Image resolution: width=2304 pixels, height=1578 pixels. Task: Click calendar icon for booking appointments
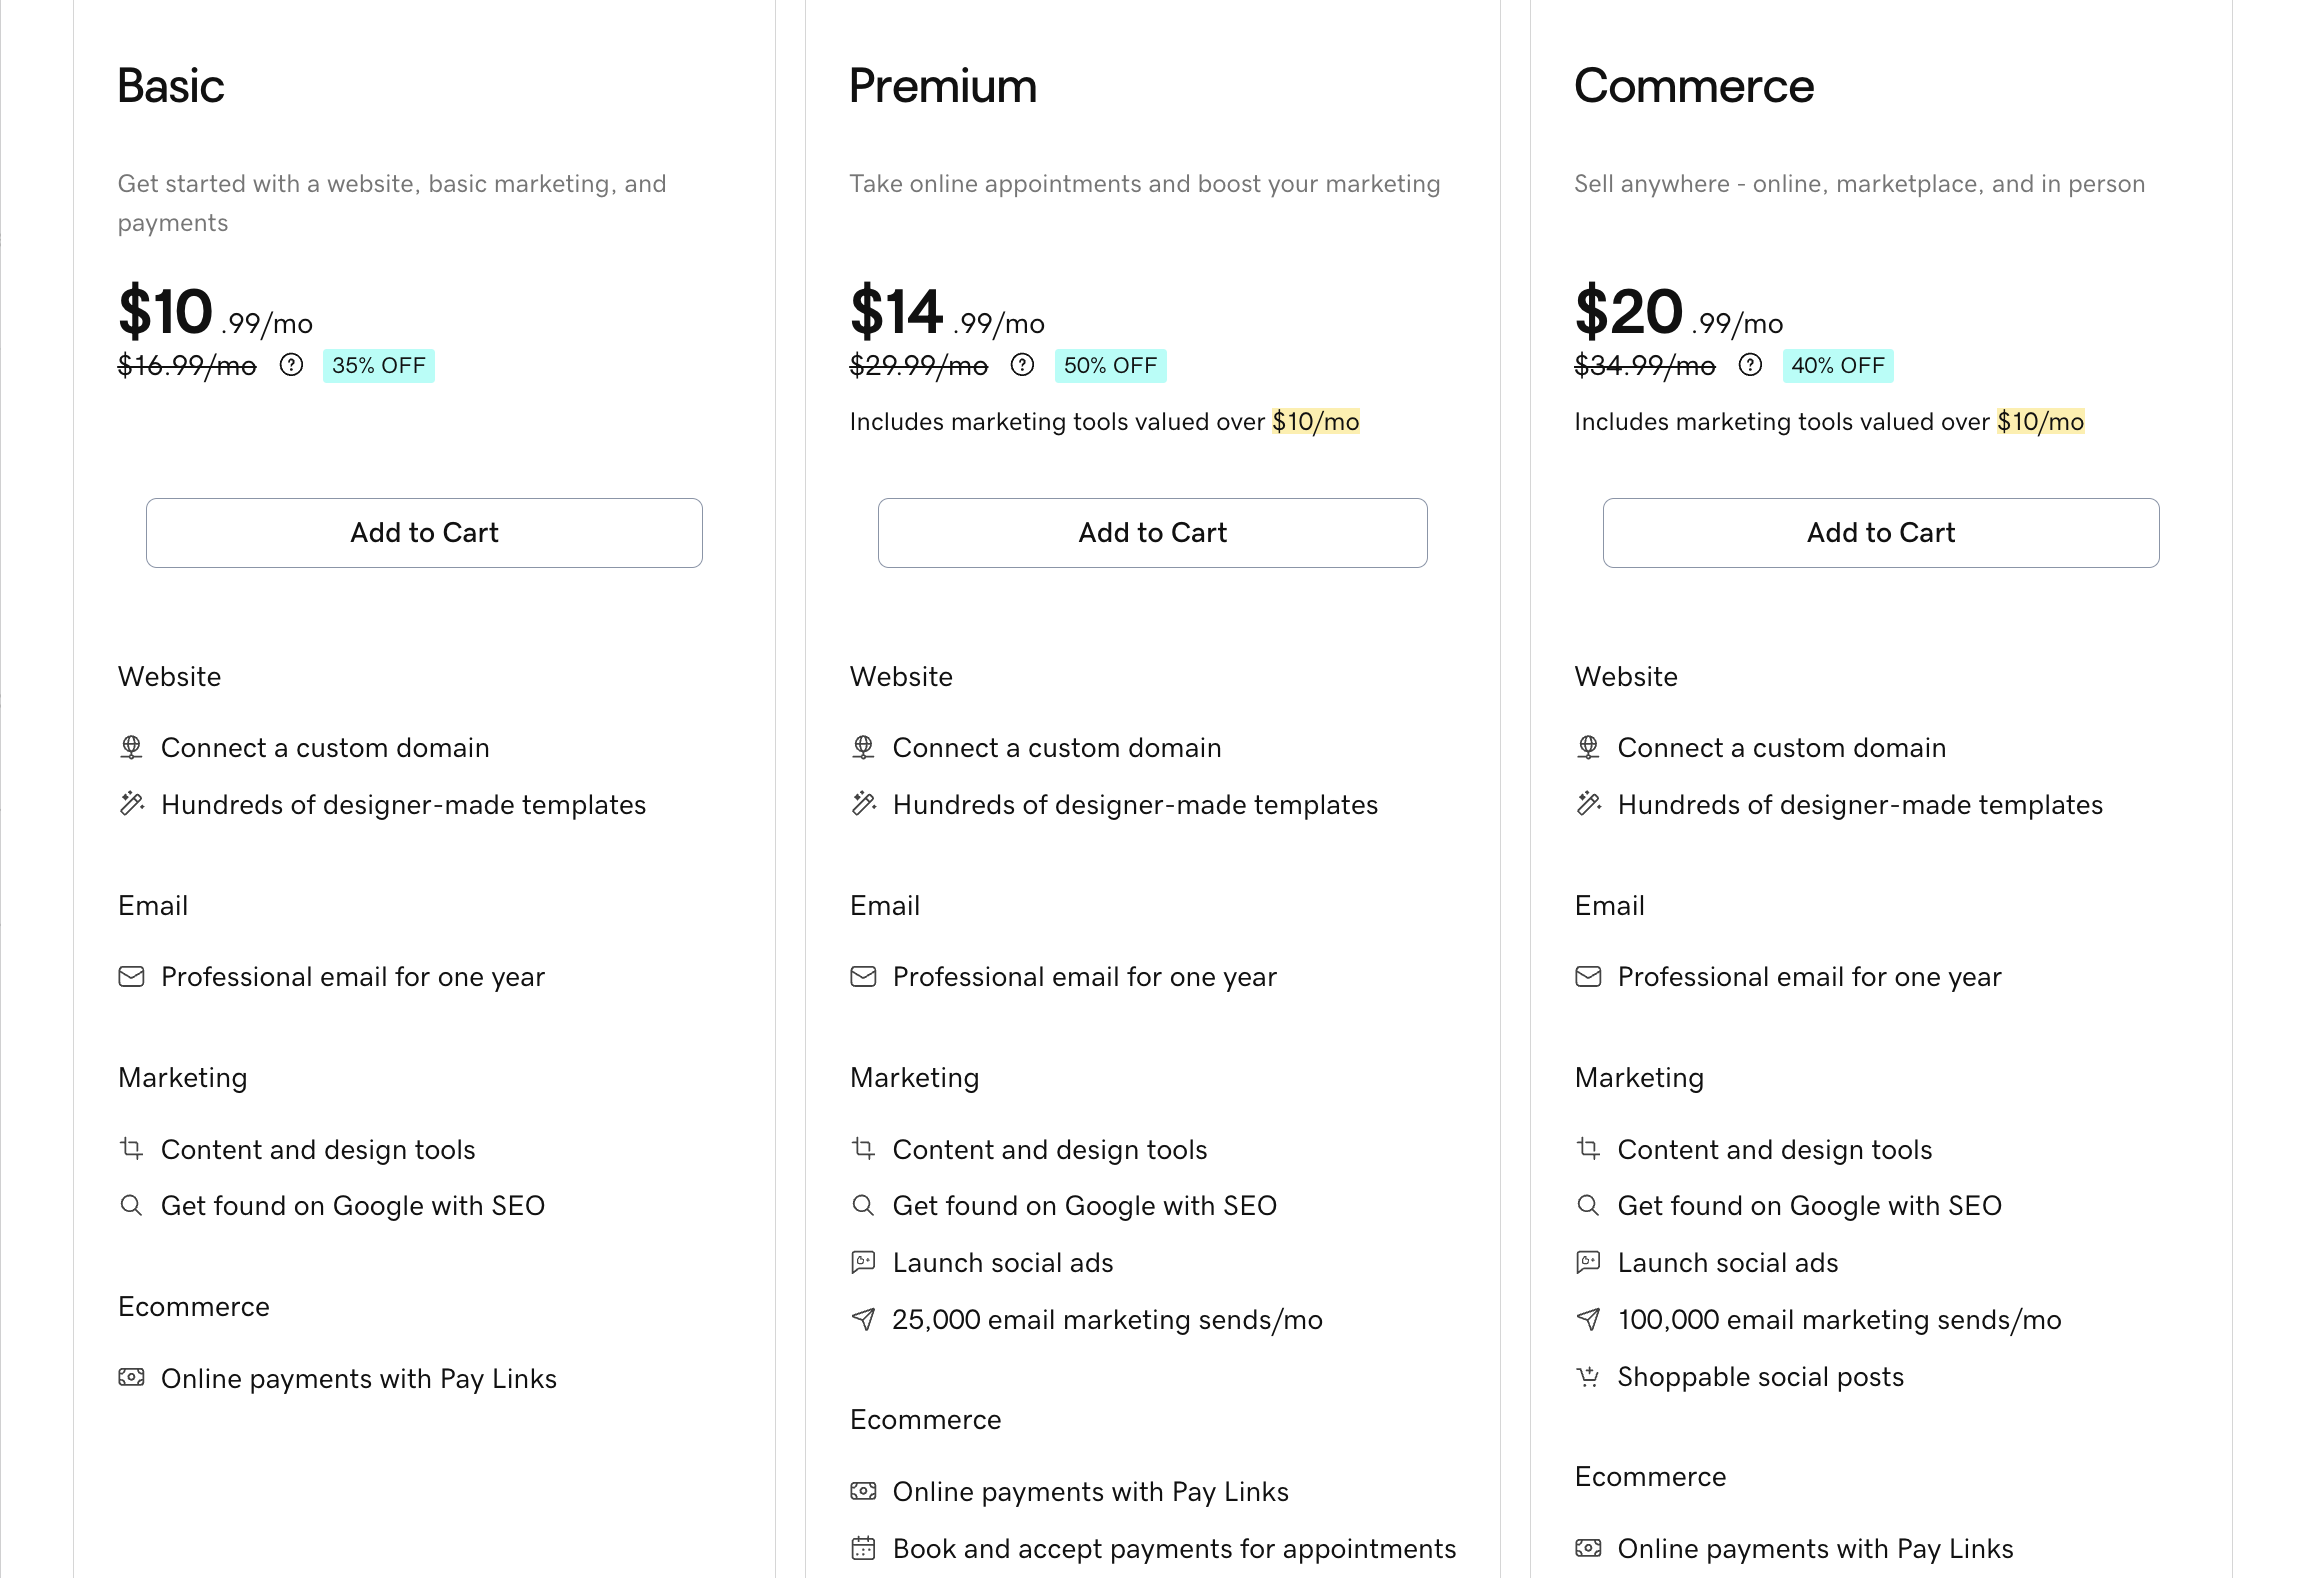[863, 1548]
